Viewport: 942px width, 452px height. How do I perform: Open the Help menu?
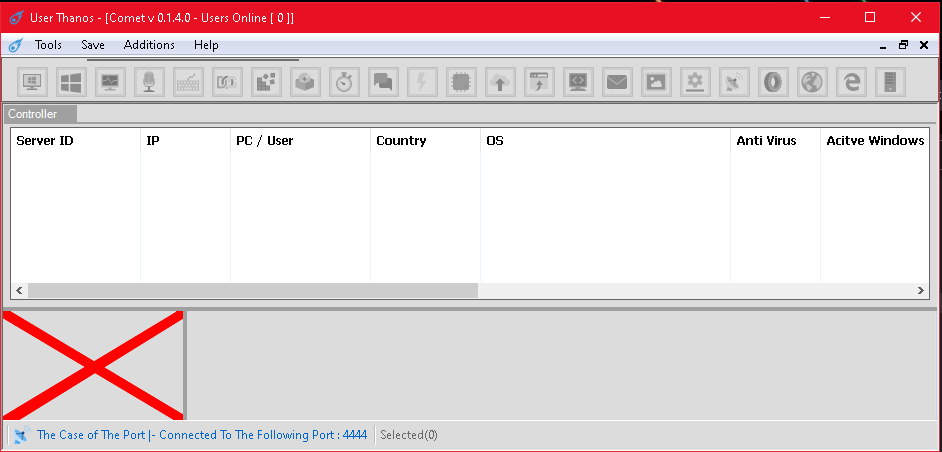206,45
